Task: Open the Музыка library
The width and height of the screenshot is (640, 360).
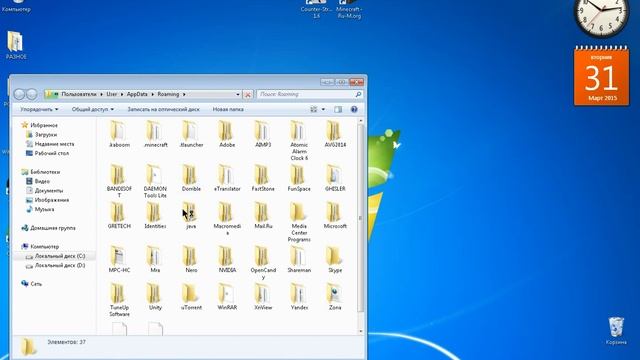Action: point(40,209)
